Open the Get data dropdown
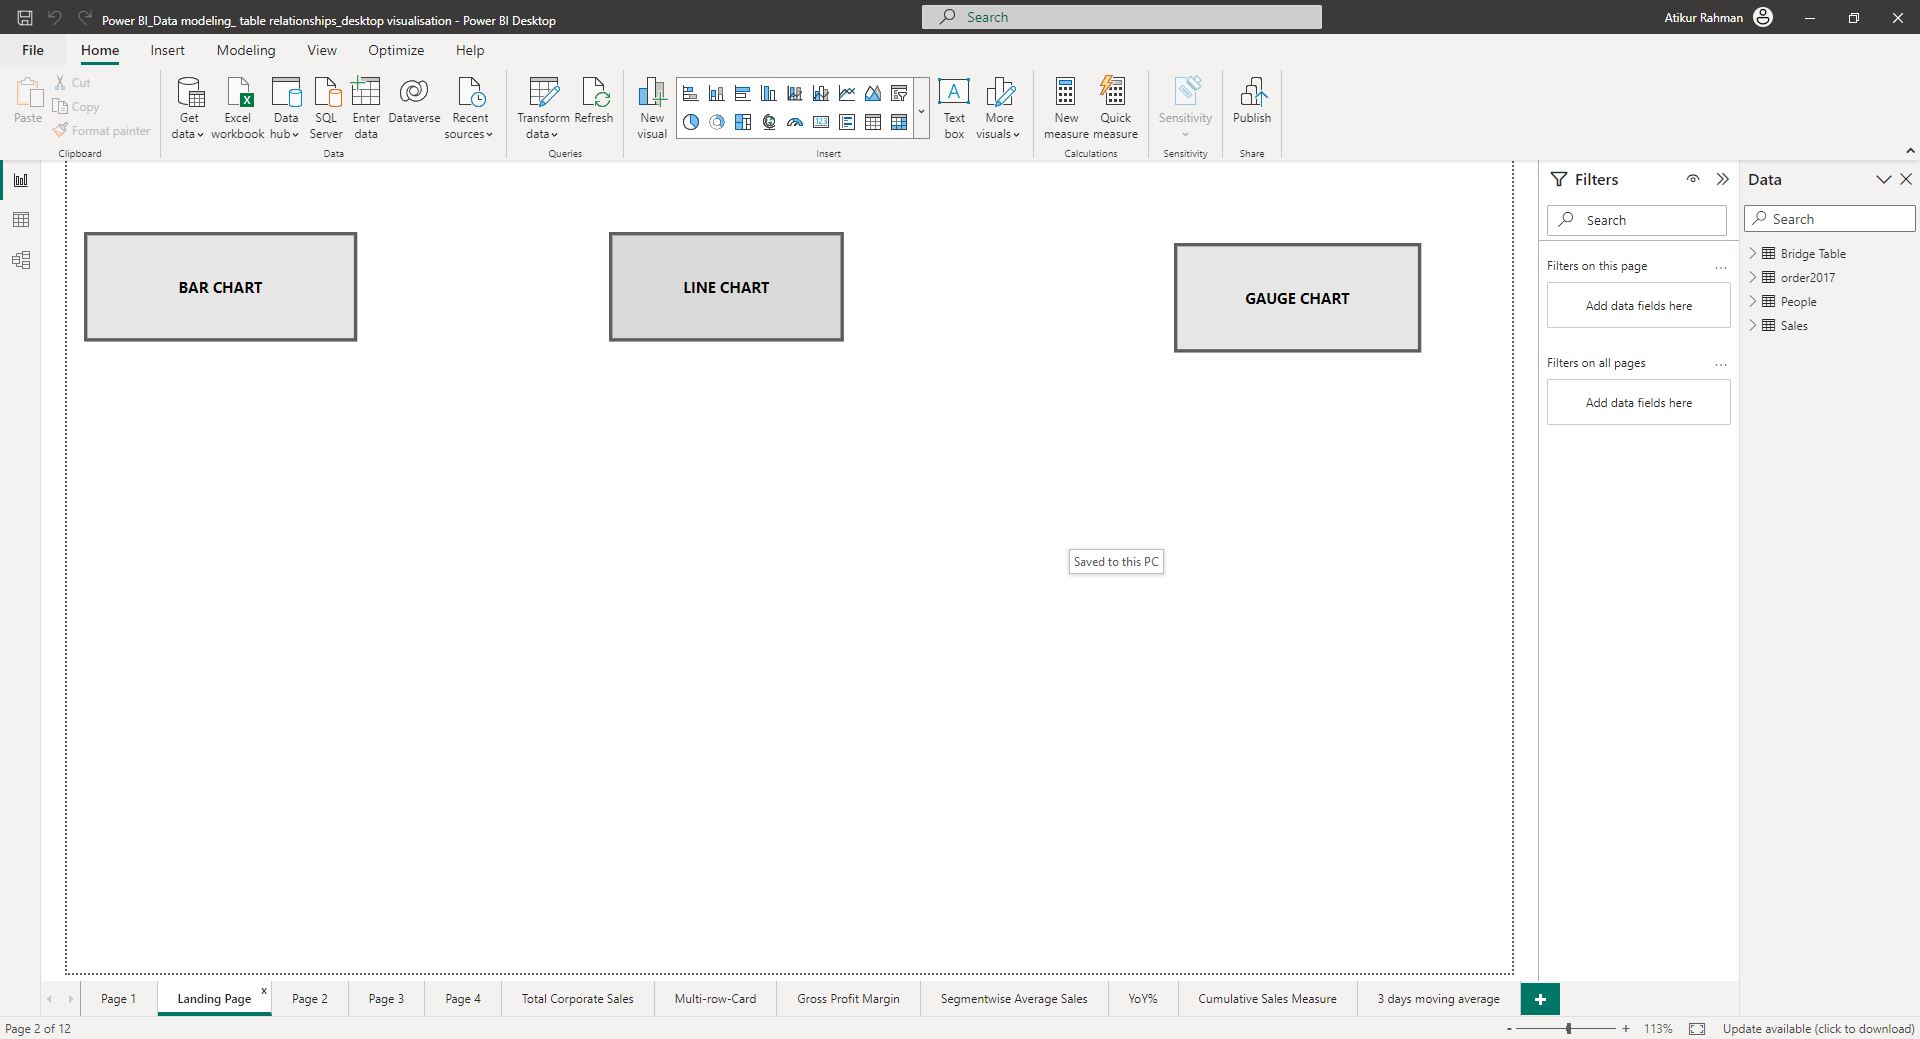The height and width of the screenshot is (1039, 1920). click(187, 107)
